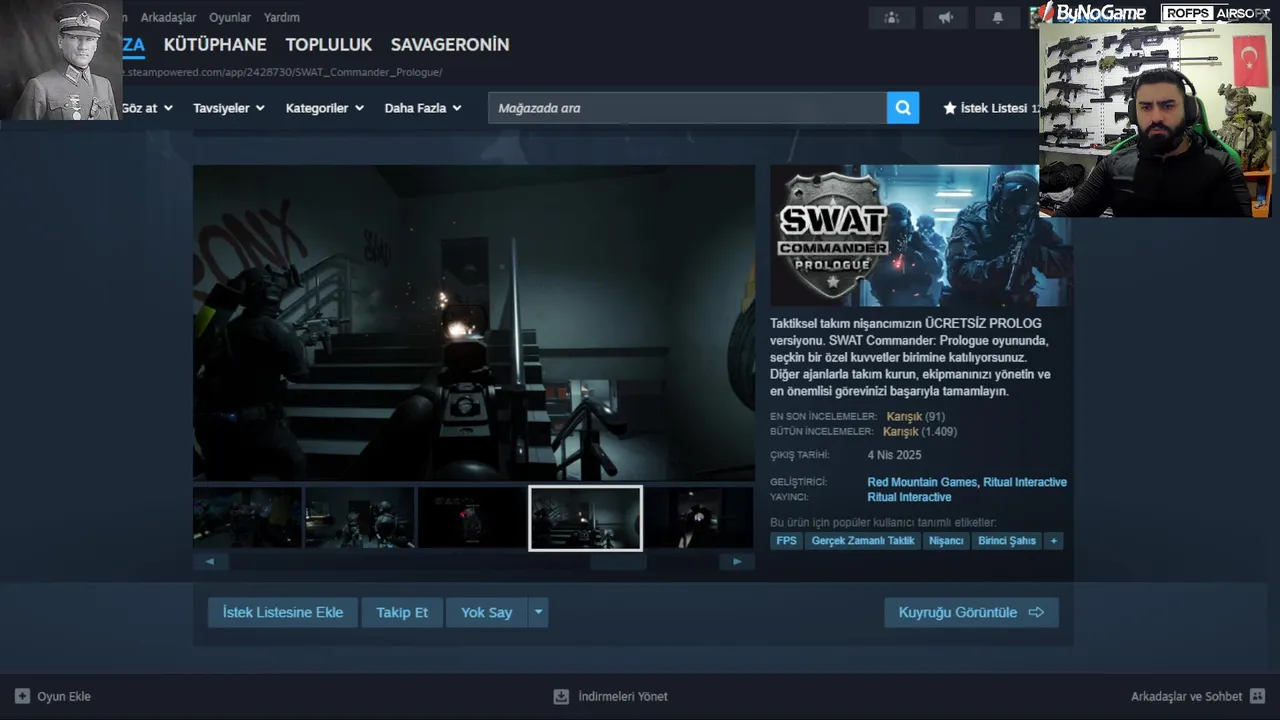Click the thumbnail strip scrollbar handle
Viewport: 1280px width, 720px height.
coord(618,562)
